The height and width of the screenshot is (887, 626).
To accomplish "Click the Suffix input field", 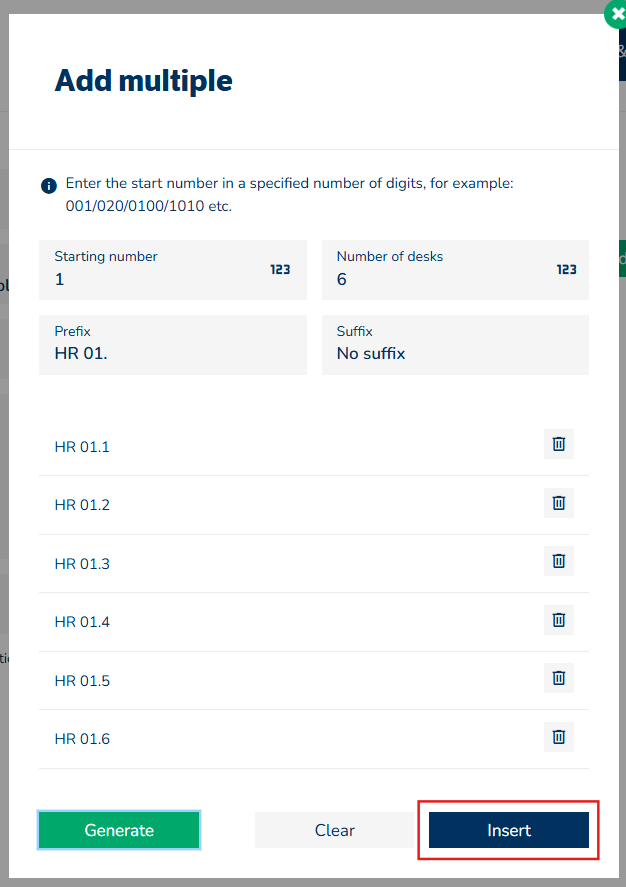I will [x=455, y=353].
